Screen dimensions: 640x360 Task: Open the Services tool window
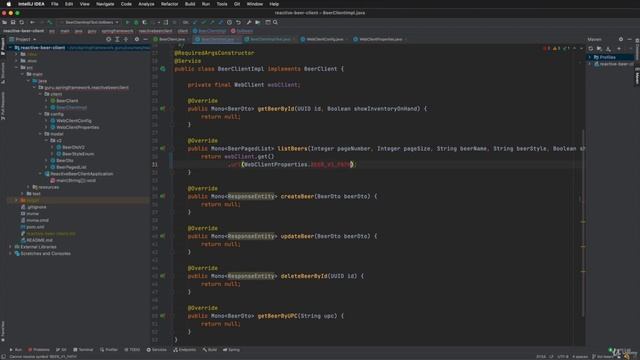click(157, 350)
